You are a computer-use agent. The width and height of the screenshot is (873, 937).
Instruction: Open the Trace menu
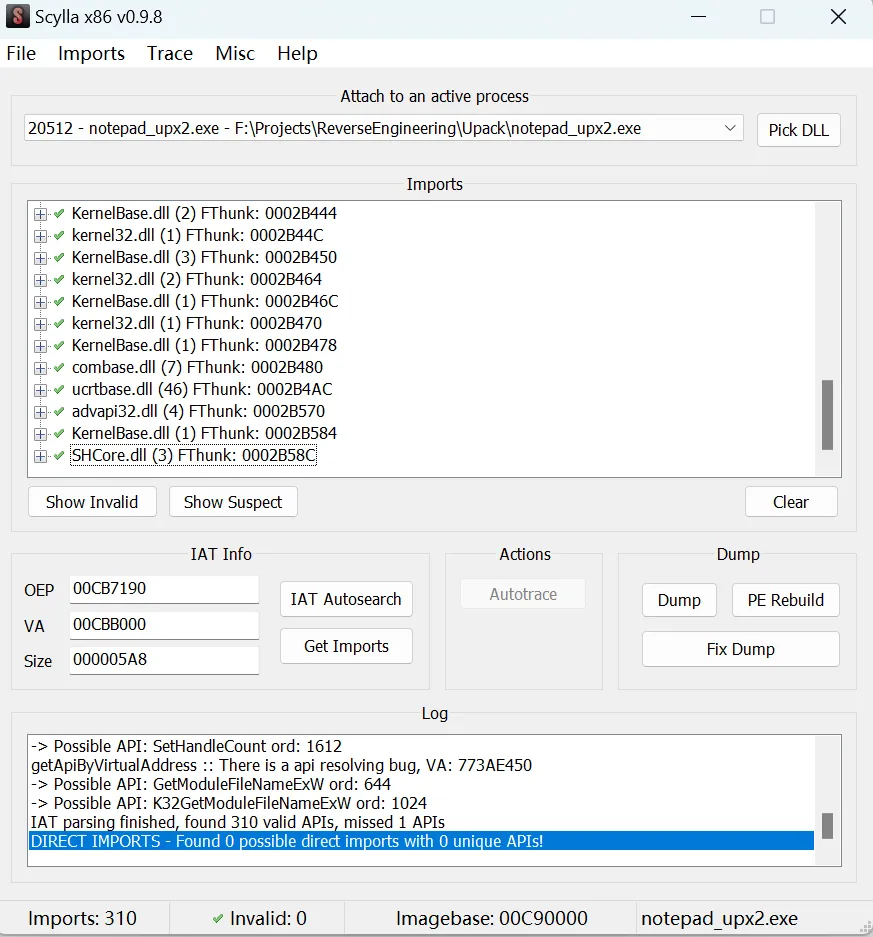coord(169,54)
